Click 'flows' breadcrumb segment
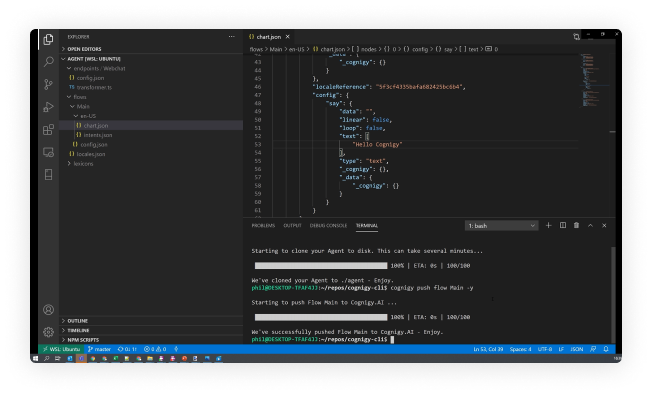The image size is (652, 394). [256, 49]
